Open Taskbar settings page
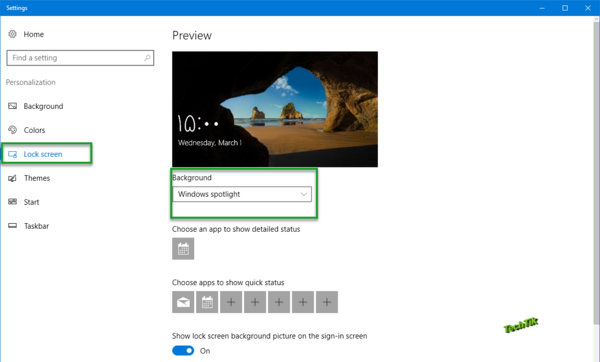 pos(36,226)
